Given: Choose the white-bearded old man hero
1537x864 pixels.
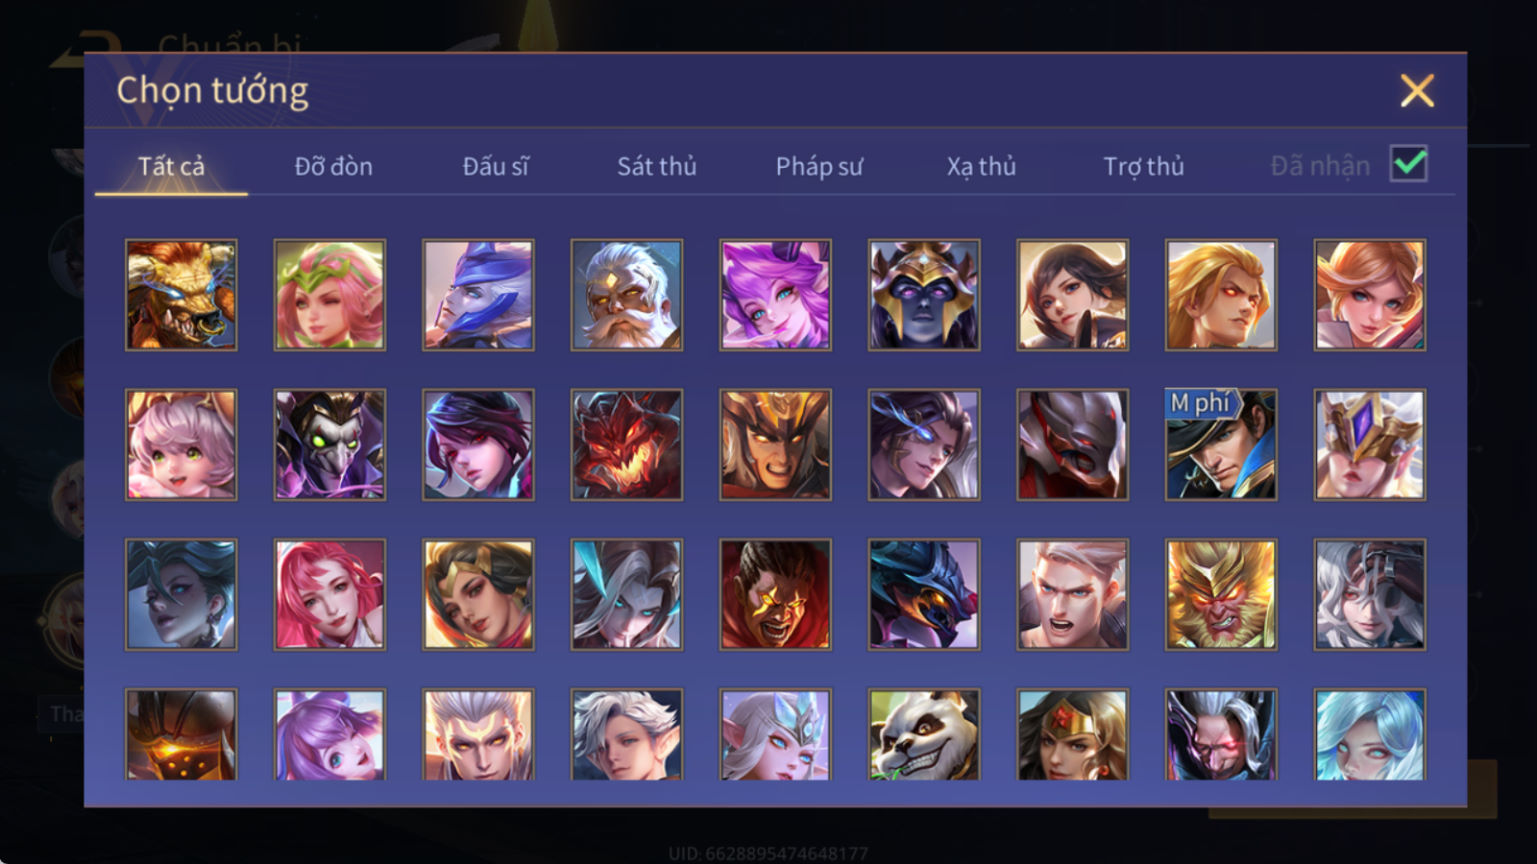Looking at the screenshot, I should [x=627, y=295].
